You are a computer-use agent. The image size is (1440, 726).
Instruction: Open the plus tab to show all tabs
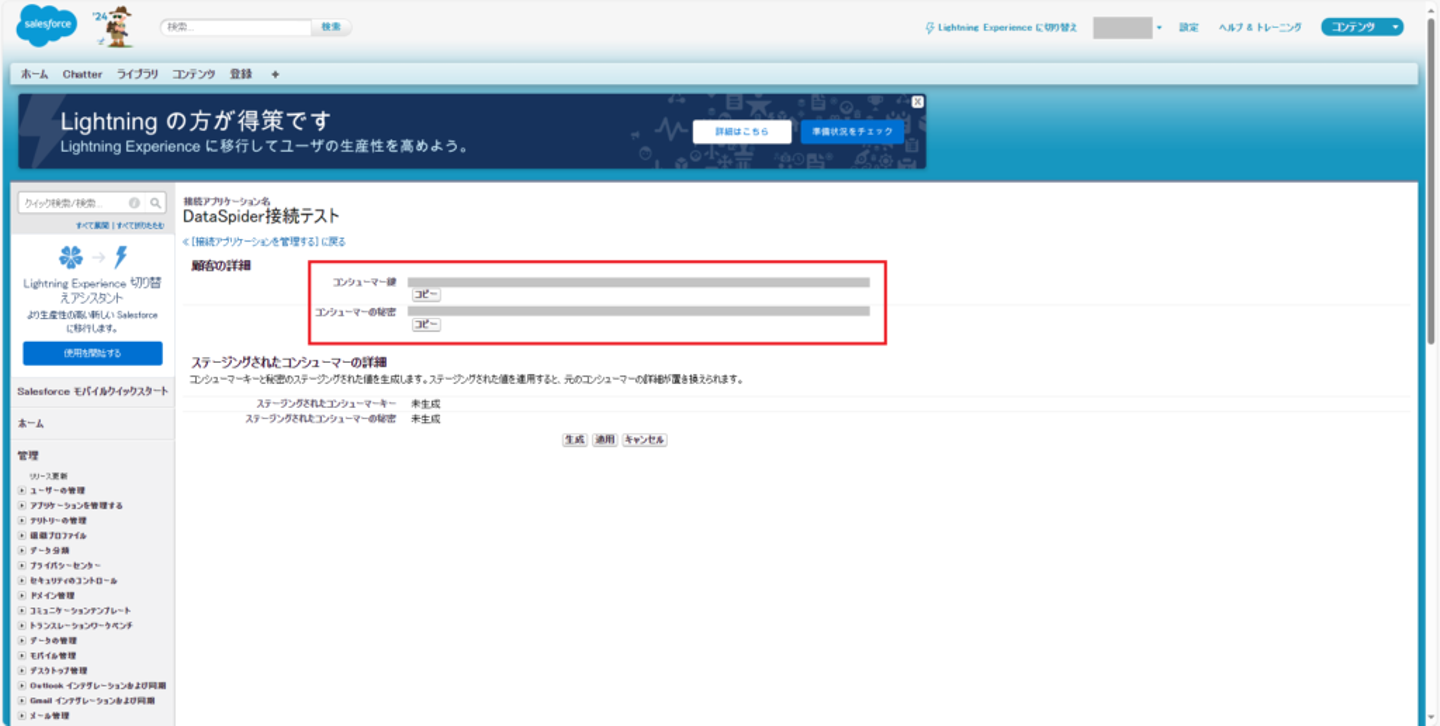point(275,74)
